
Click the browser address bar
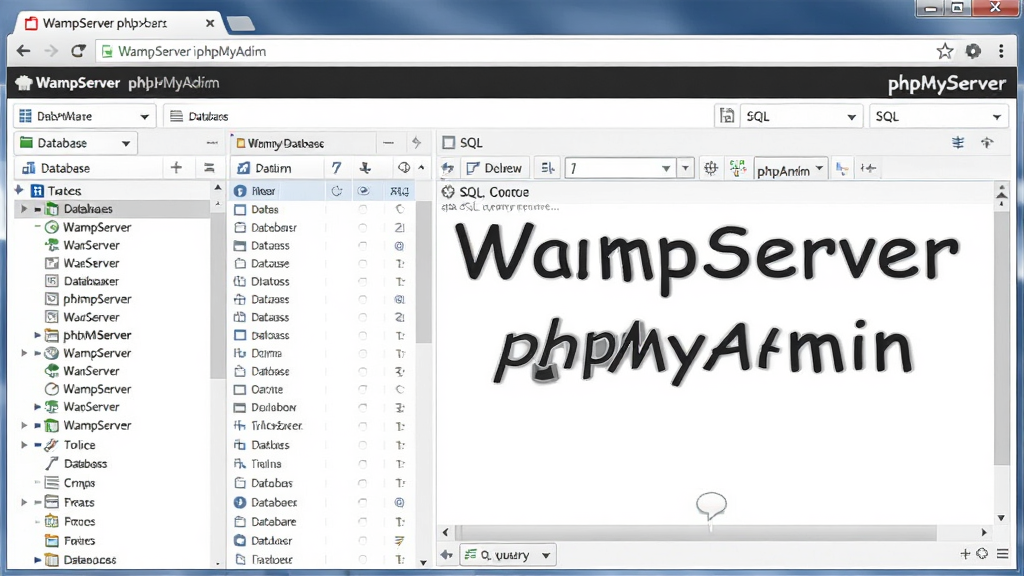tap(516, 51)
